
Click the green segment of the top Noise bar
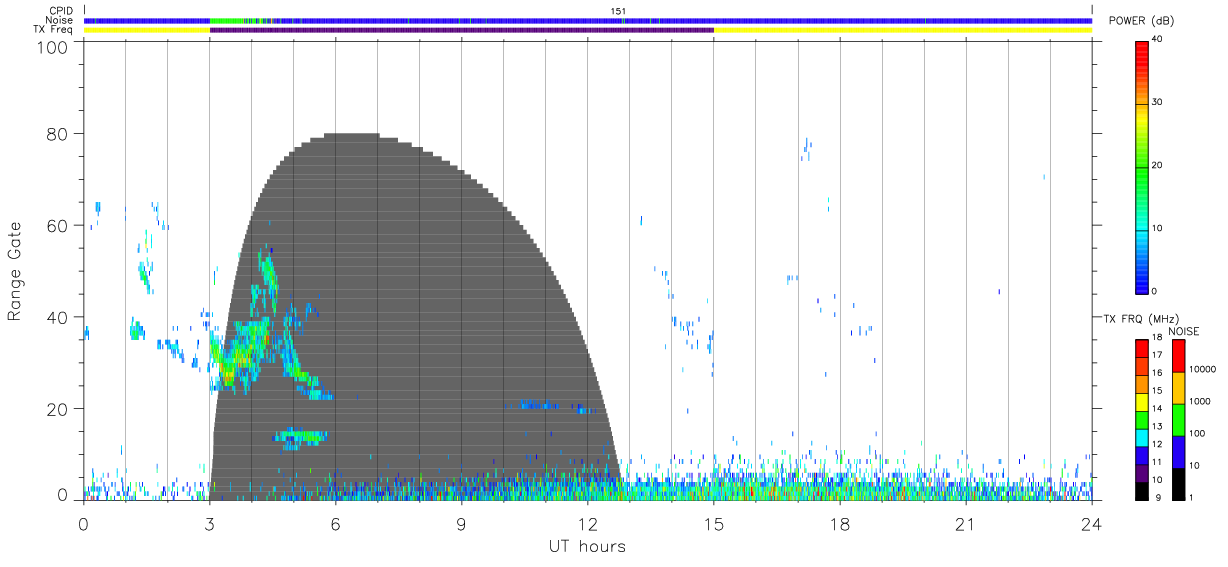point(226,20)
